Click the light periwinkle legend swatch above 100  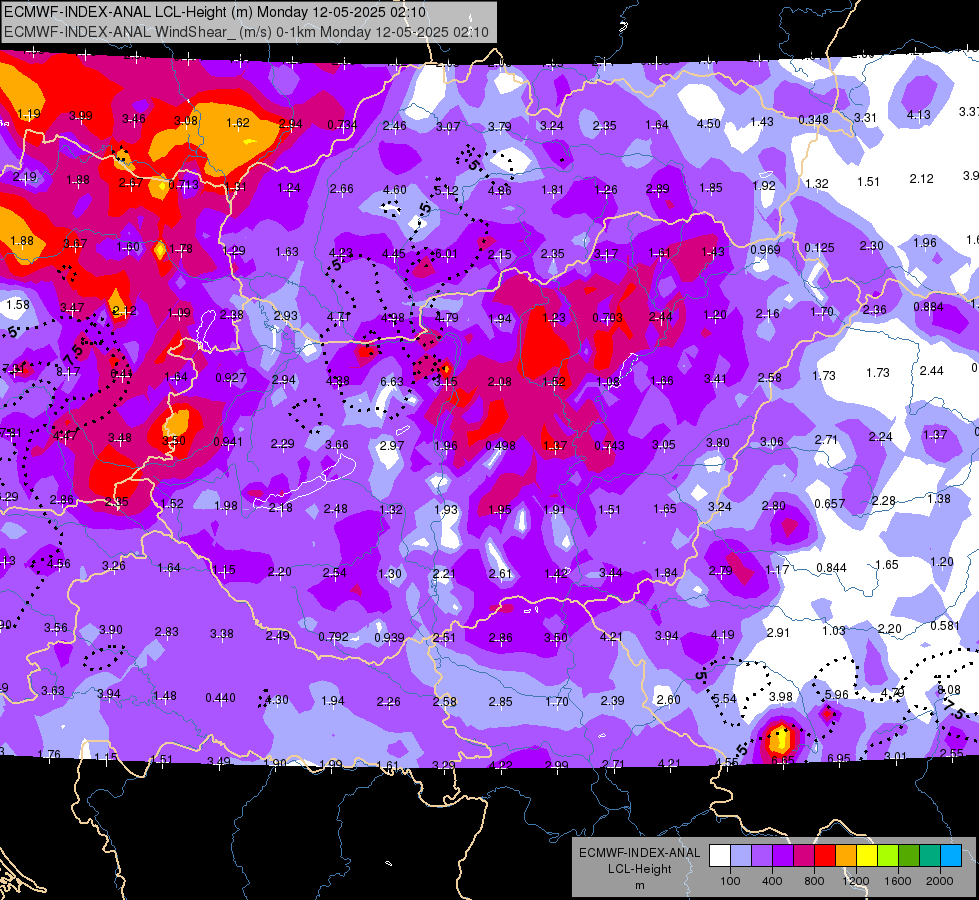pos(741,856)
